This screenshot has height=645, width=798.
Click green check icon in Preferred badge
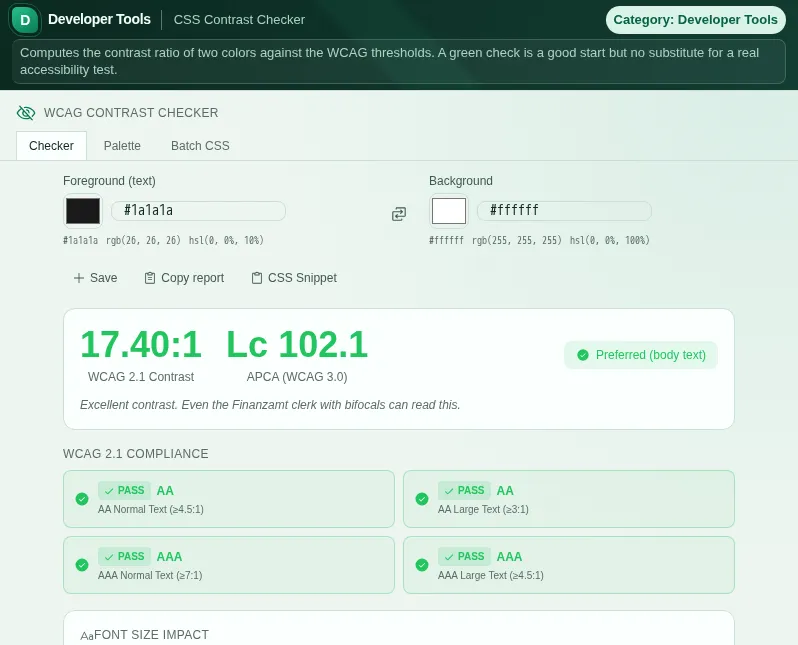pos(583,355)
